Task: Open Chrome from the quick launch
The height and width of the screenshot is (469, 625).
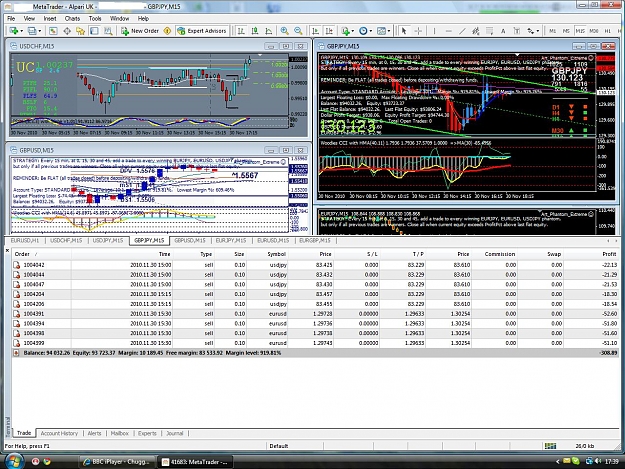Action: [47, 461]
